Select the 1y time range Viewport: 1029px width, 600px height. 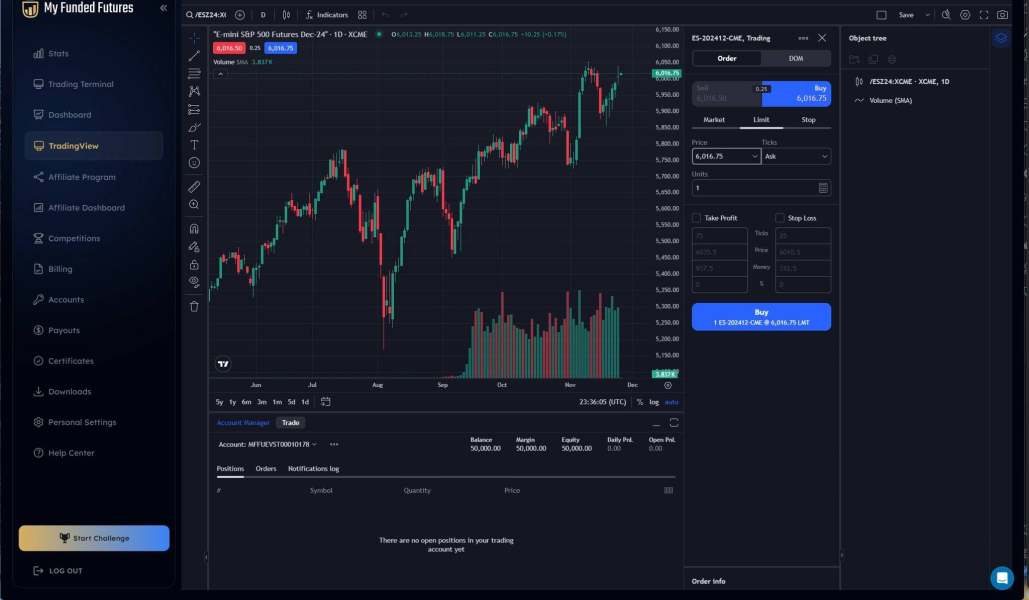(232, 402)
